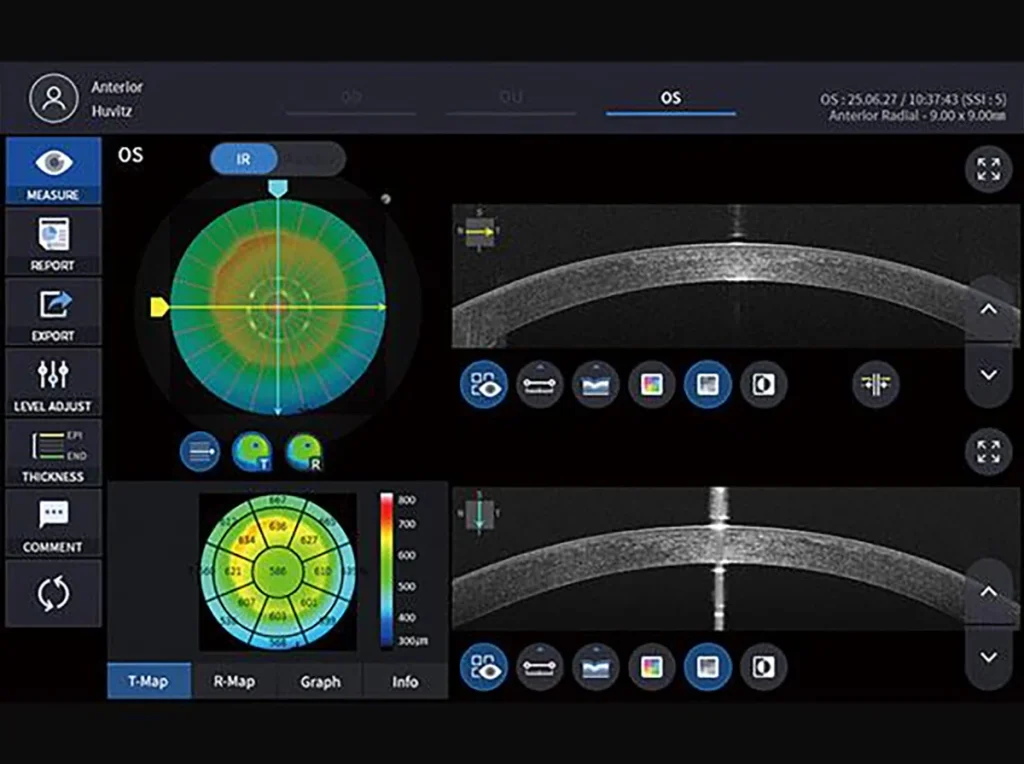Toggle the eye view button under top scan
1024x764 pixels.
coord(484,384)
